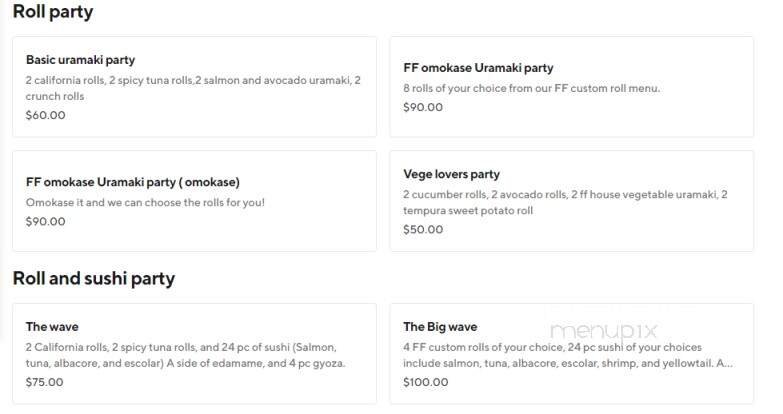This screenshot has width=783, height=414.
Task: Select The Big wave title
Action: point(440,327)
